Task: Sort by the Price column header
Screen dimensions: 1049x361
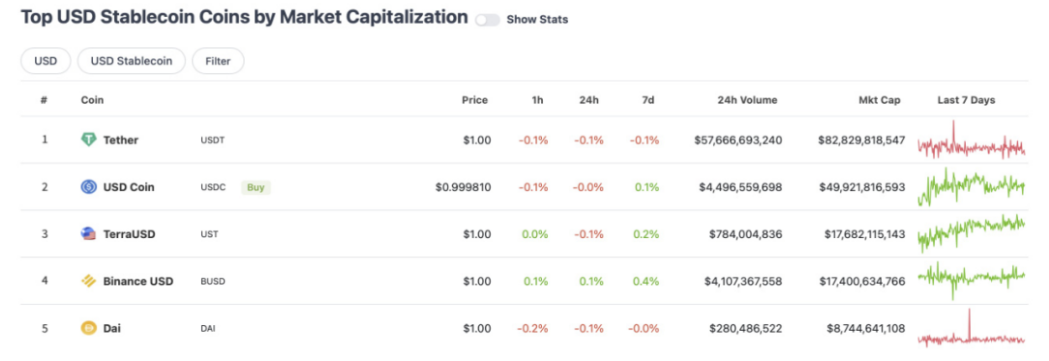Action: point(475,100)
